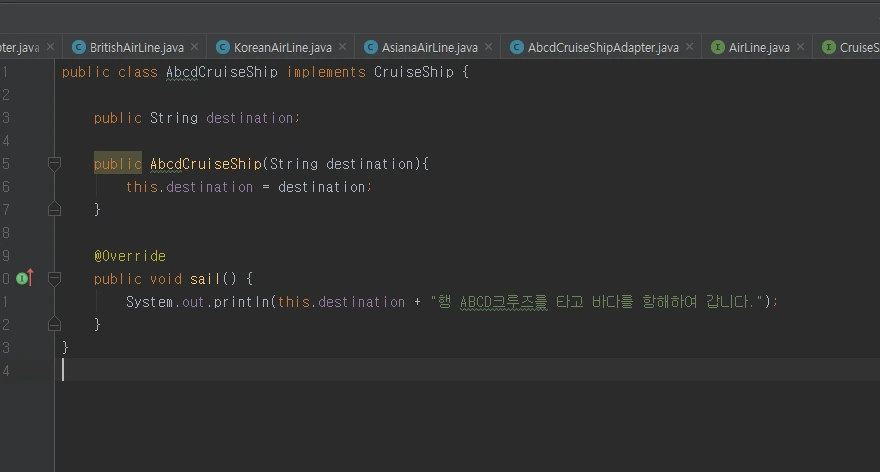
Task: Click the 'String destination' constructor parameter
Action: pyautogui.click(x=341, y=164)
